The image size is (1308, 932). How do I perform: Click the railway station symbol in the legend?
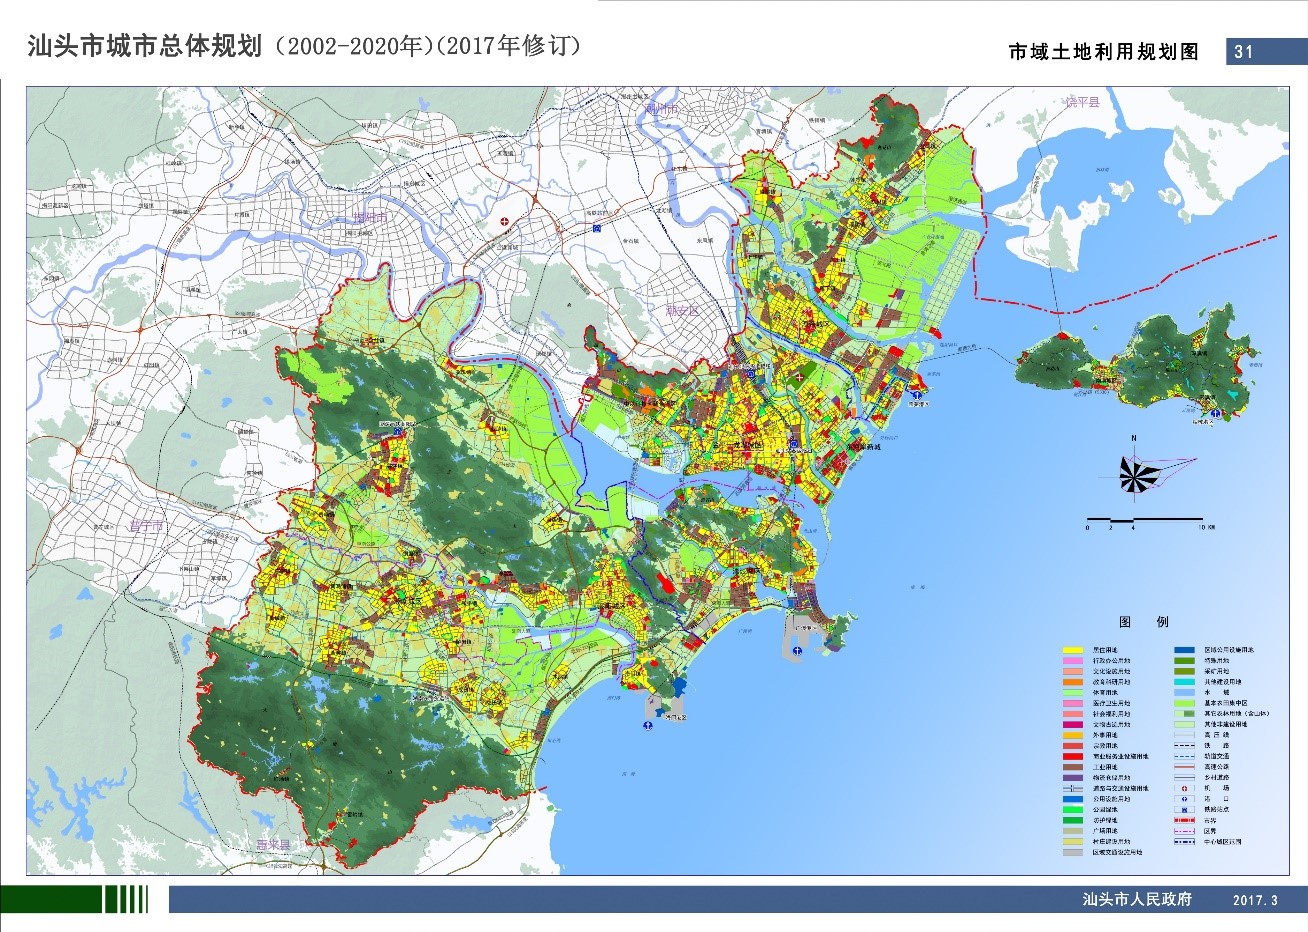point(1185,810)
